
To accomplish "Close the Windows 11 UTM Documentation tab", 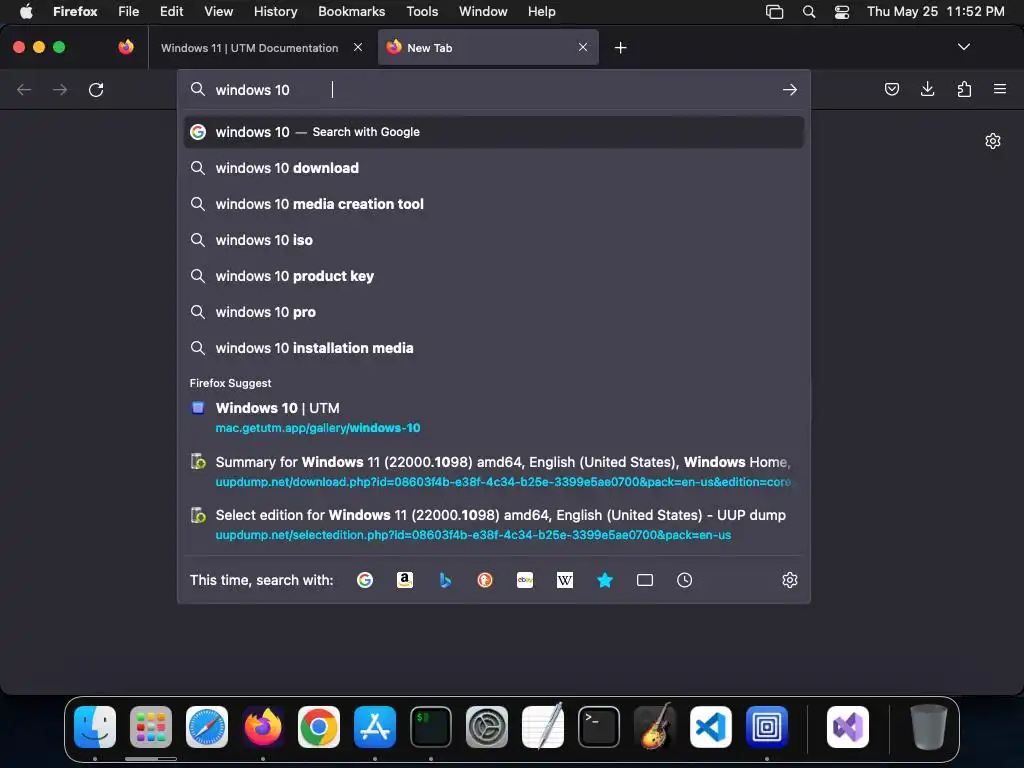I will 358,47.
